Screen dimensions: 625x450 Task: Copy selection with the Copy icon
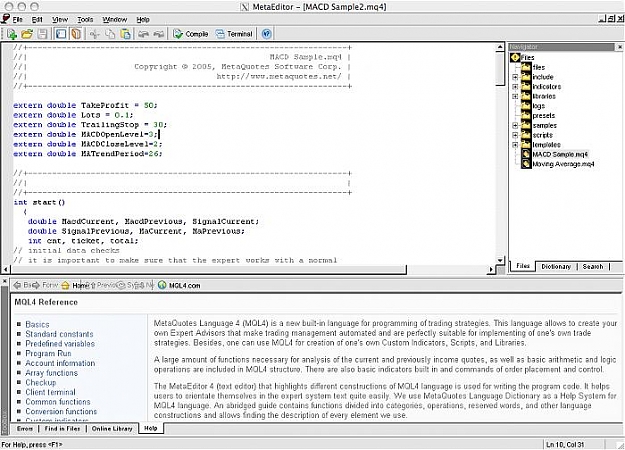[110, 34]
